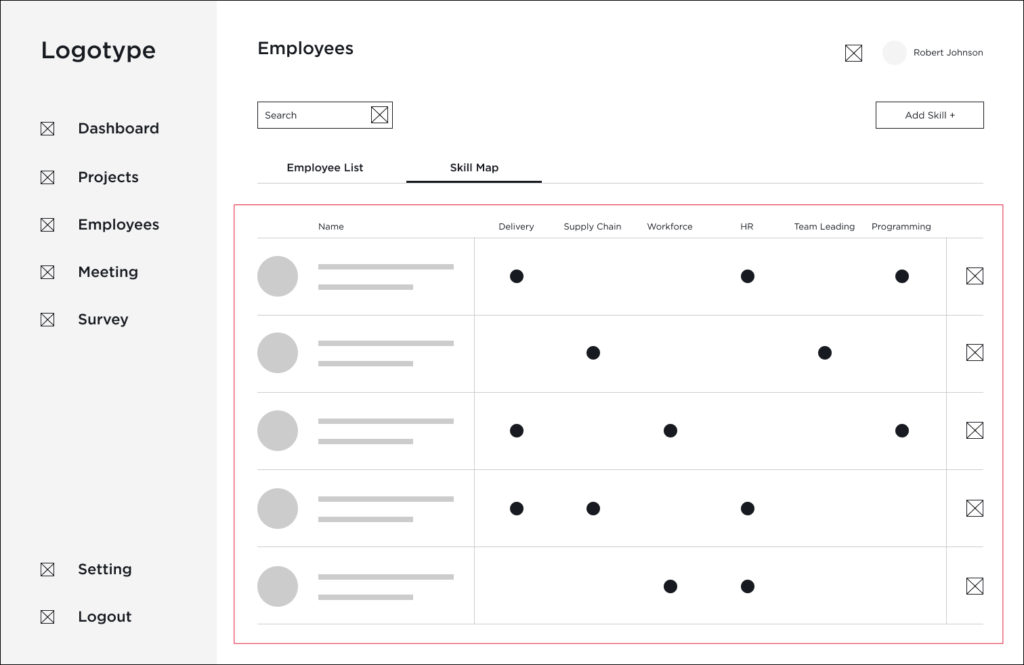Click the icon beside Survey menu item
Viewport: 1024px width, 665px height.
click(47, 320)
